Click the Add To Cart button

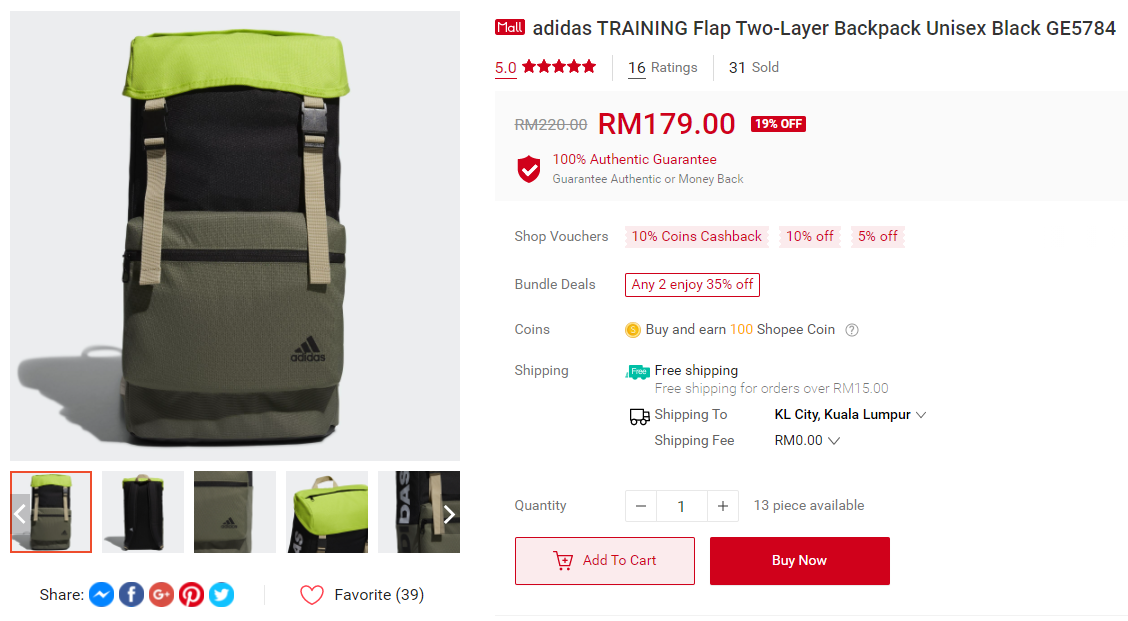(x=605, y=561)
